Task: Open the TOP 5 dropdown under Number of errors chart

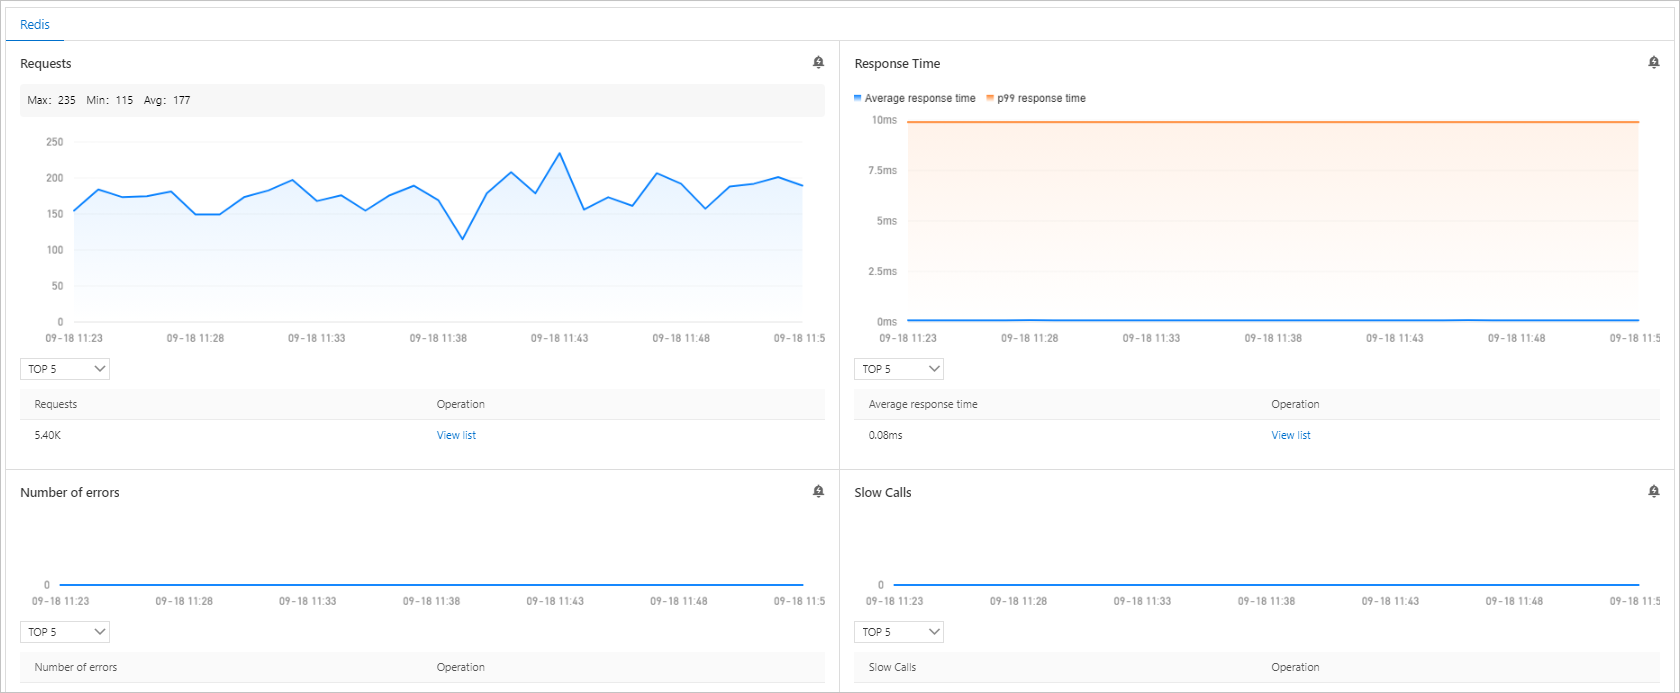Action: coord(65,632)
